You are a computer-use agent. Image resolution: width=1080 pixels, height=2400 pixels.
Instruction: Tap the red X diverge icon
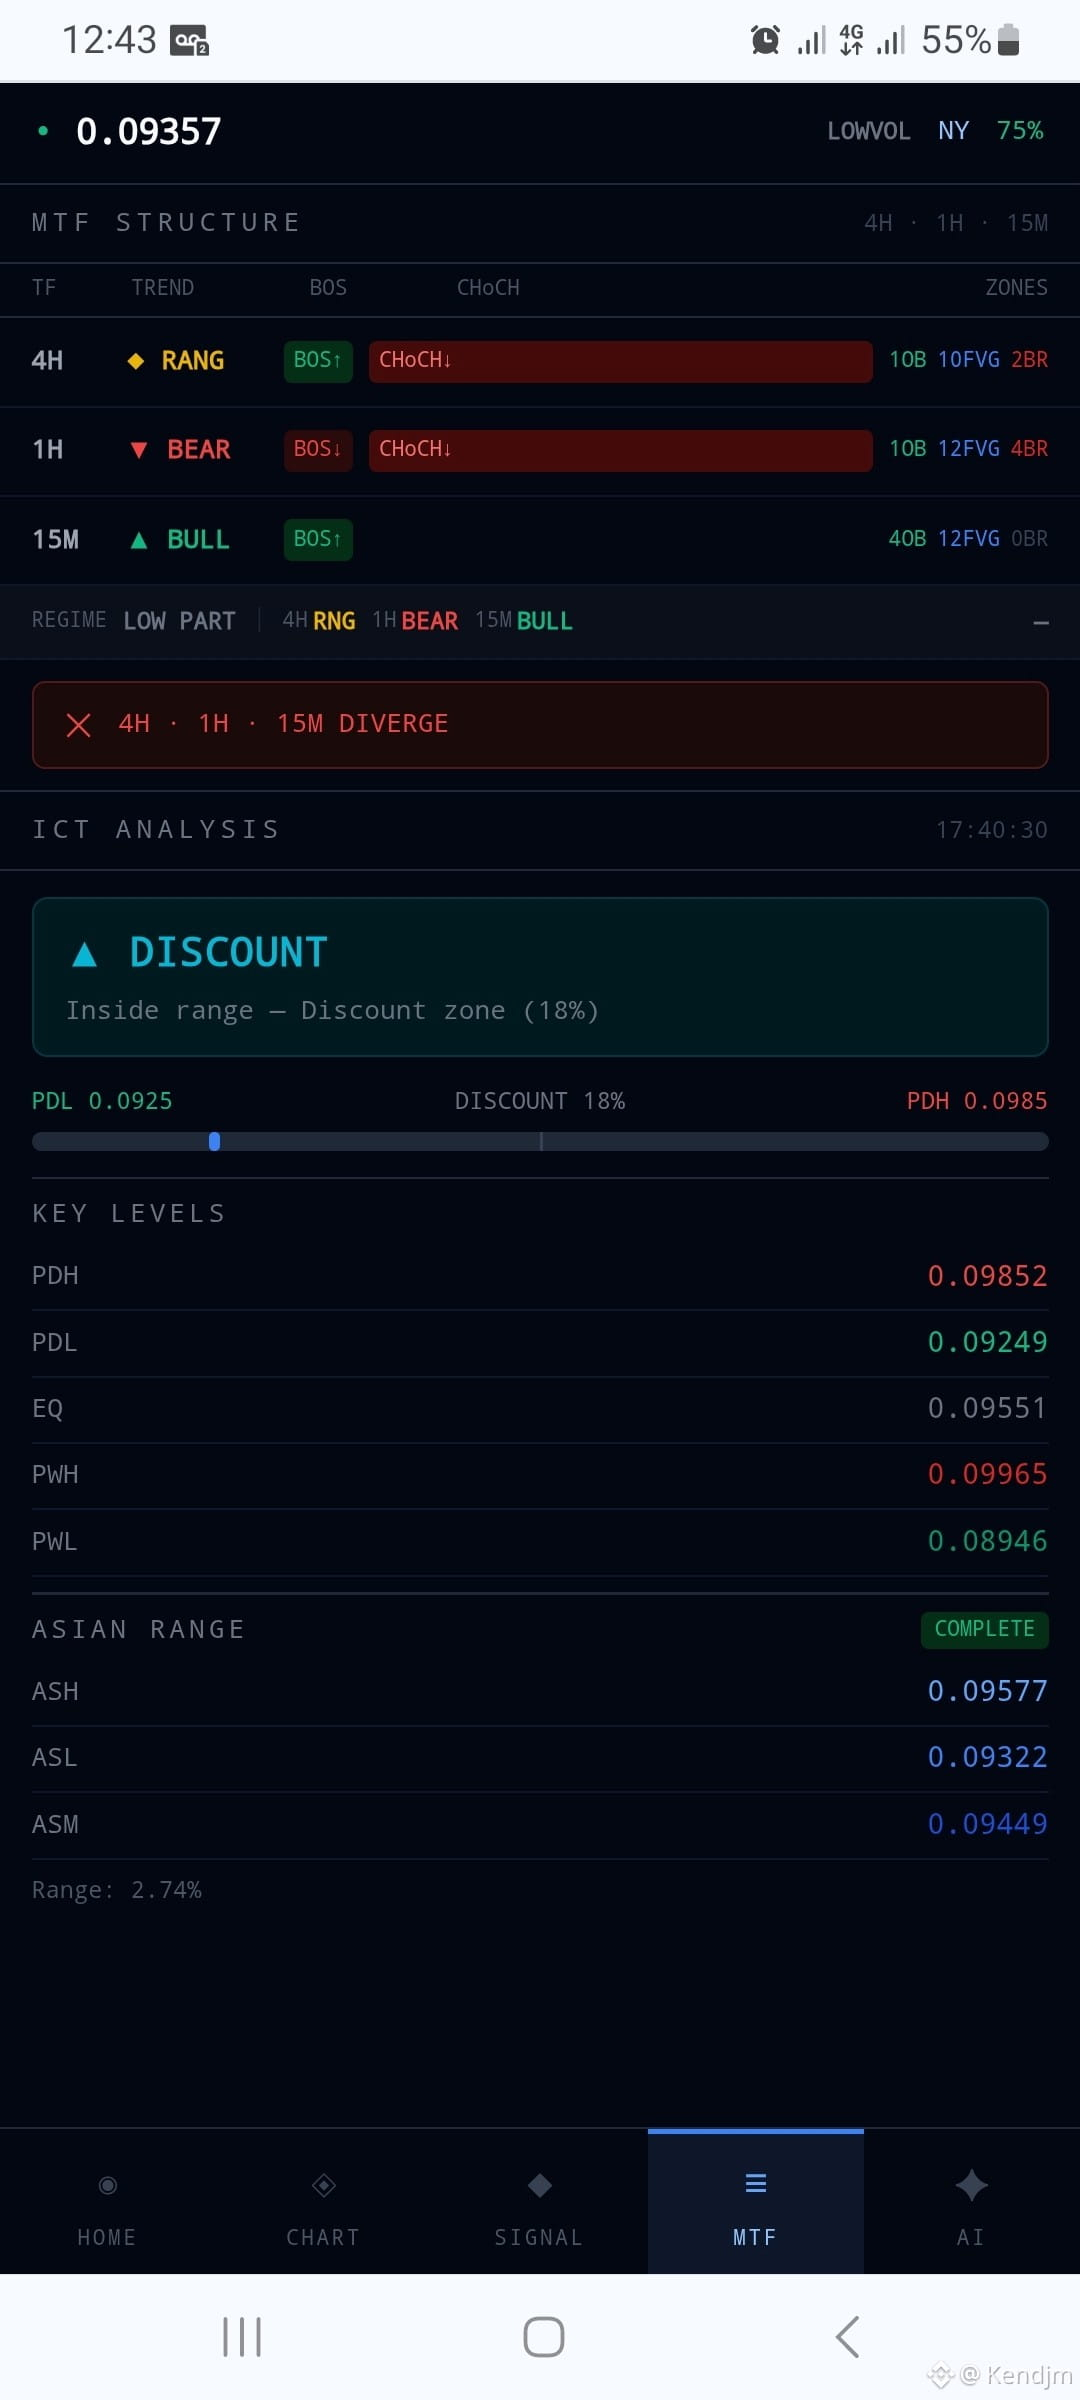[x=78, y=725]
